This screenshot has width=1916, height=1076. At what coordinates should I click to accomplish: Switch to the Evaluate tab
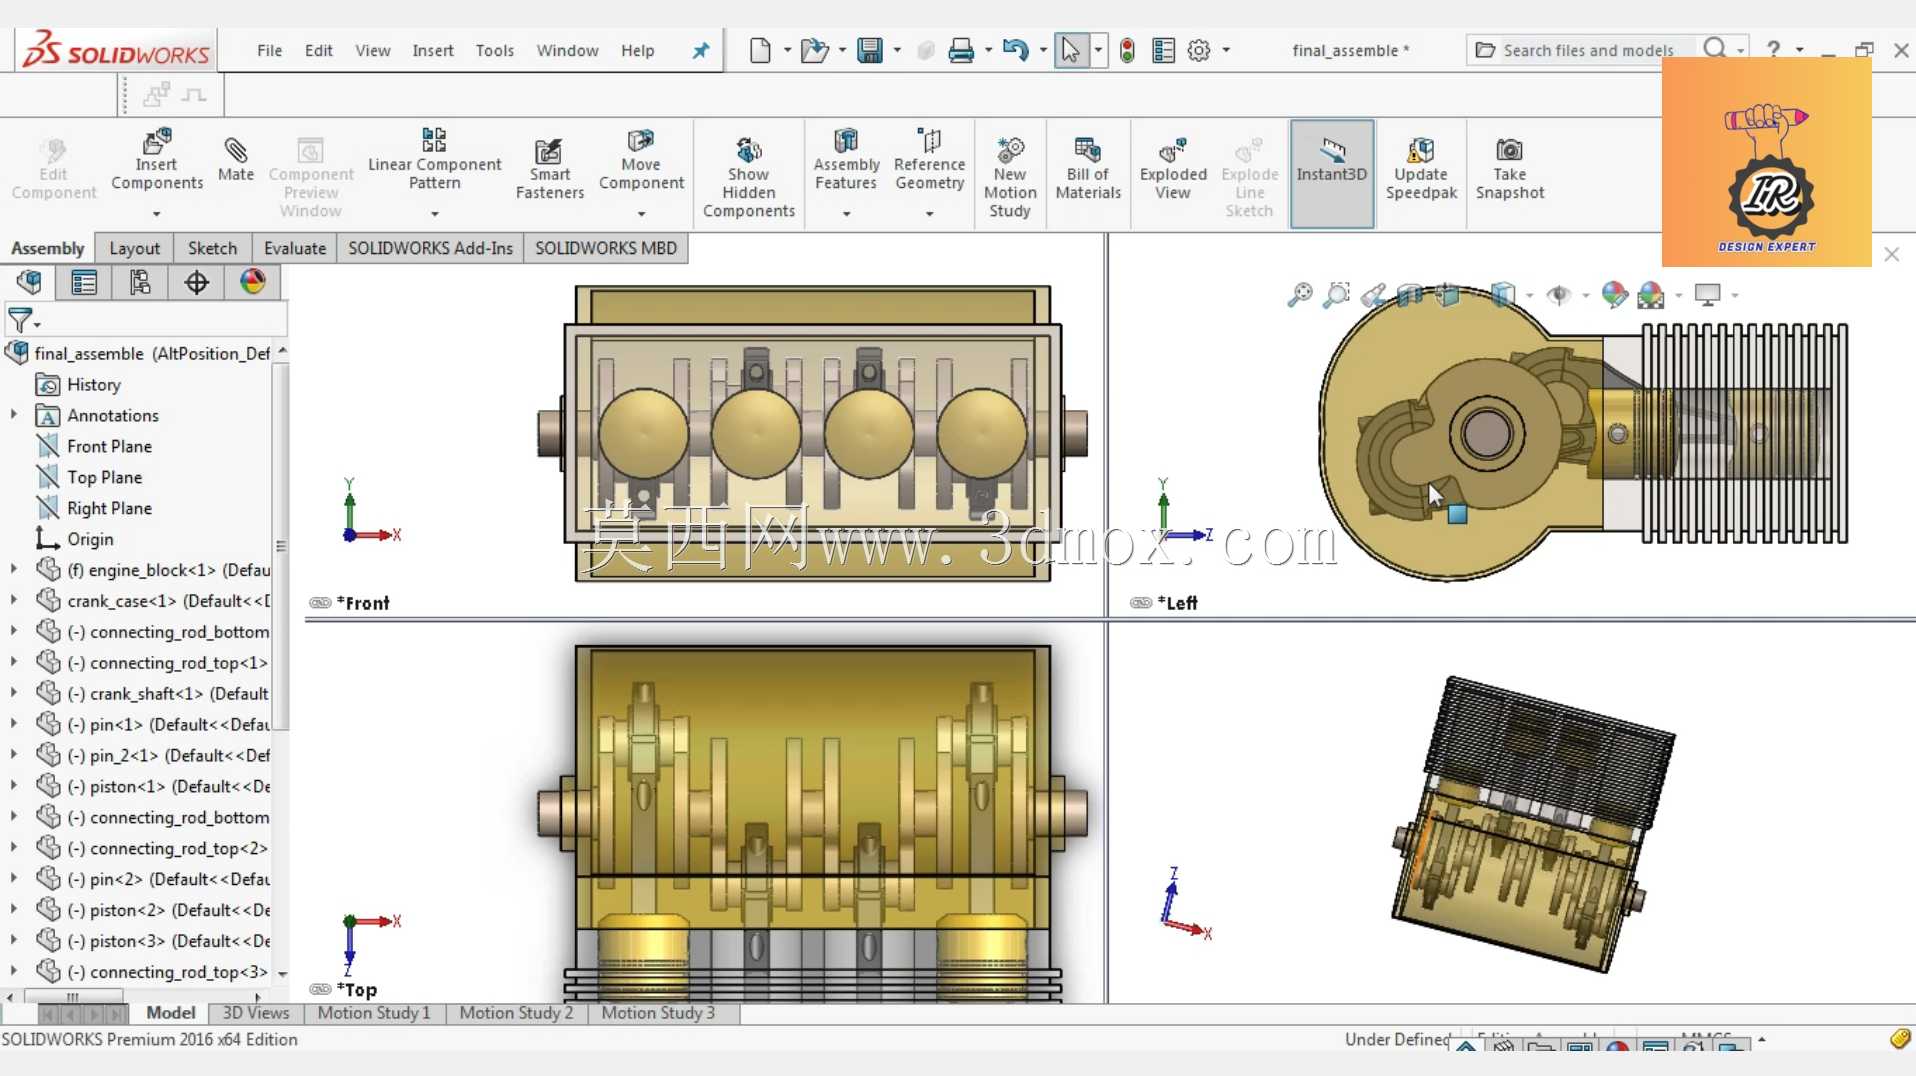tap(294, 248)
